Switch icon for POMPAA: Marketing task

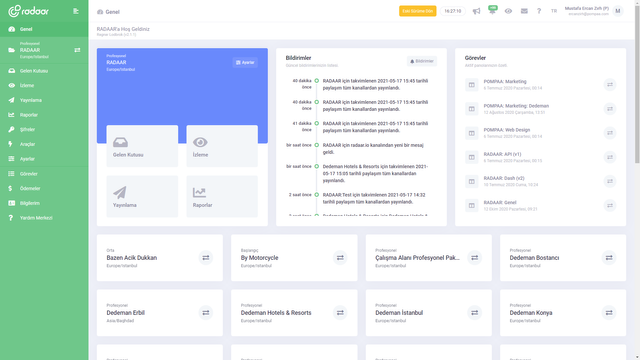pyautogui.click(x=610, y=84)
